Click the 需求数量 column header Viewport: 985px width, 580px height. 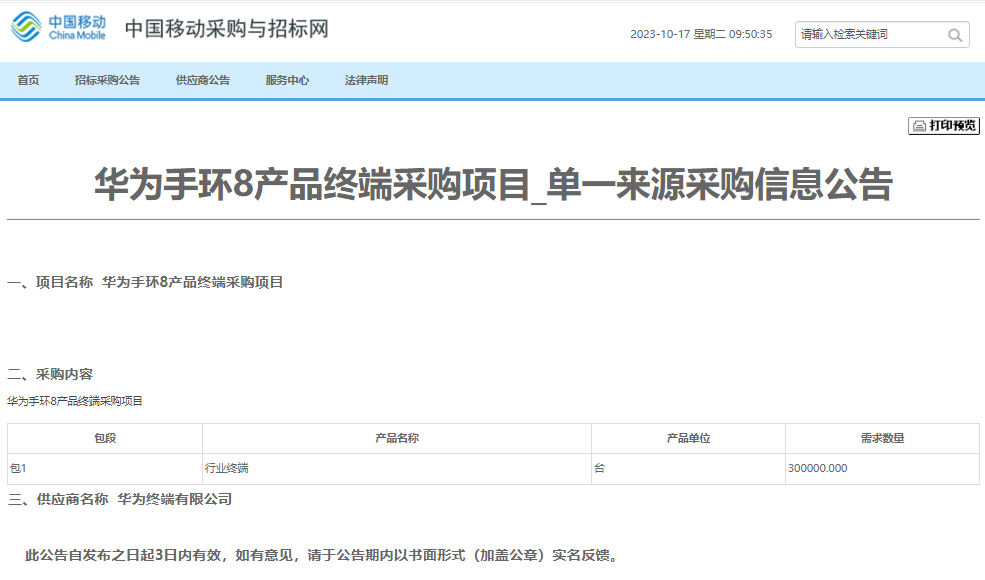click(x=883, y=439)
